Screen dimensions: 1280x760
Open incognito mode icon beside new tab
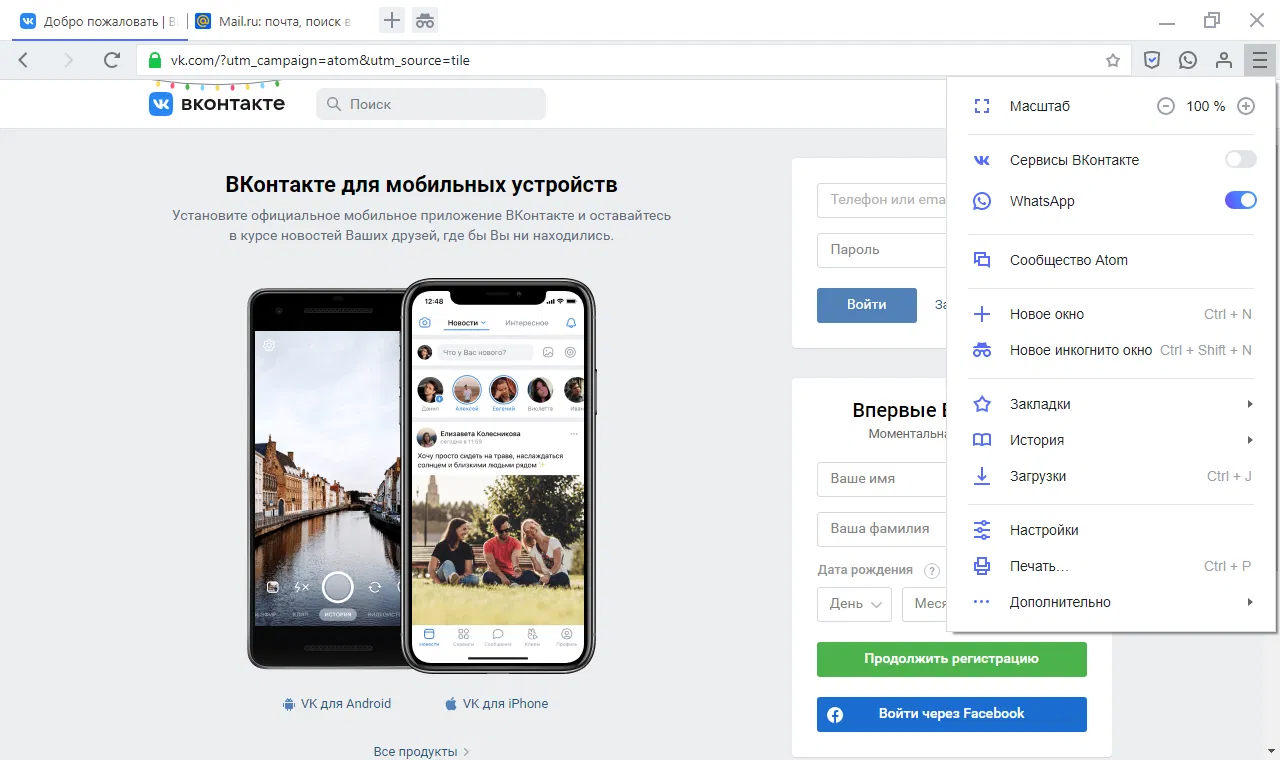click(x=425, y=20)
